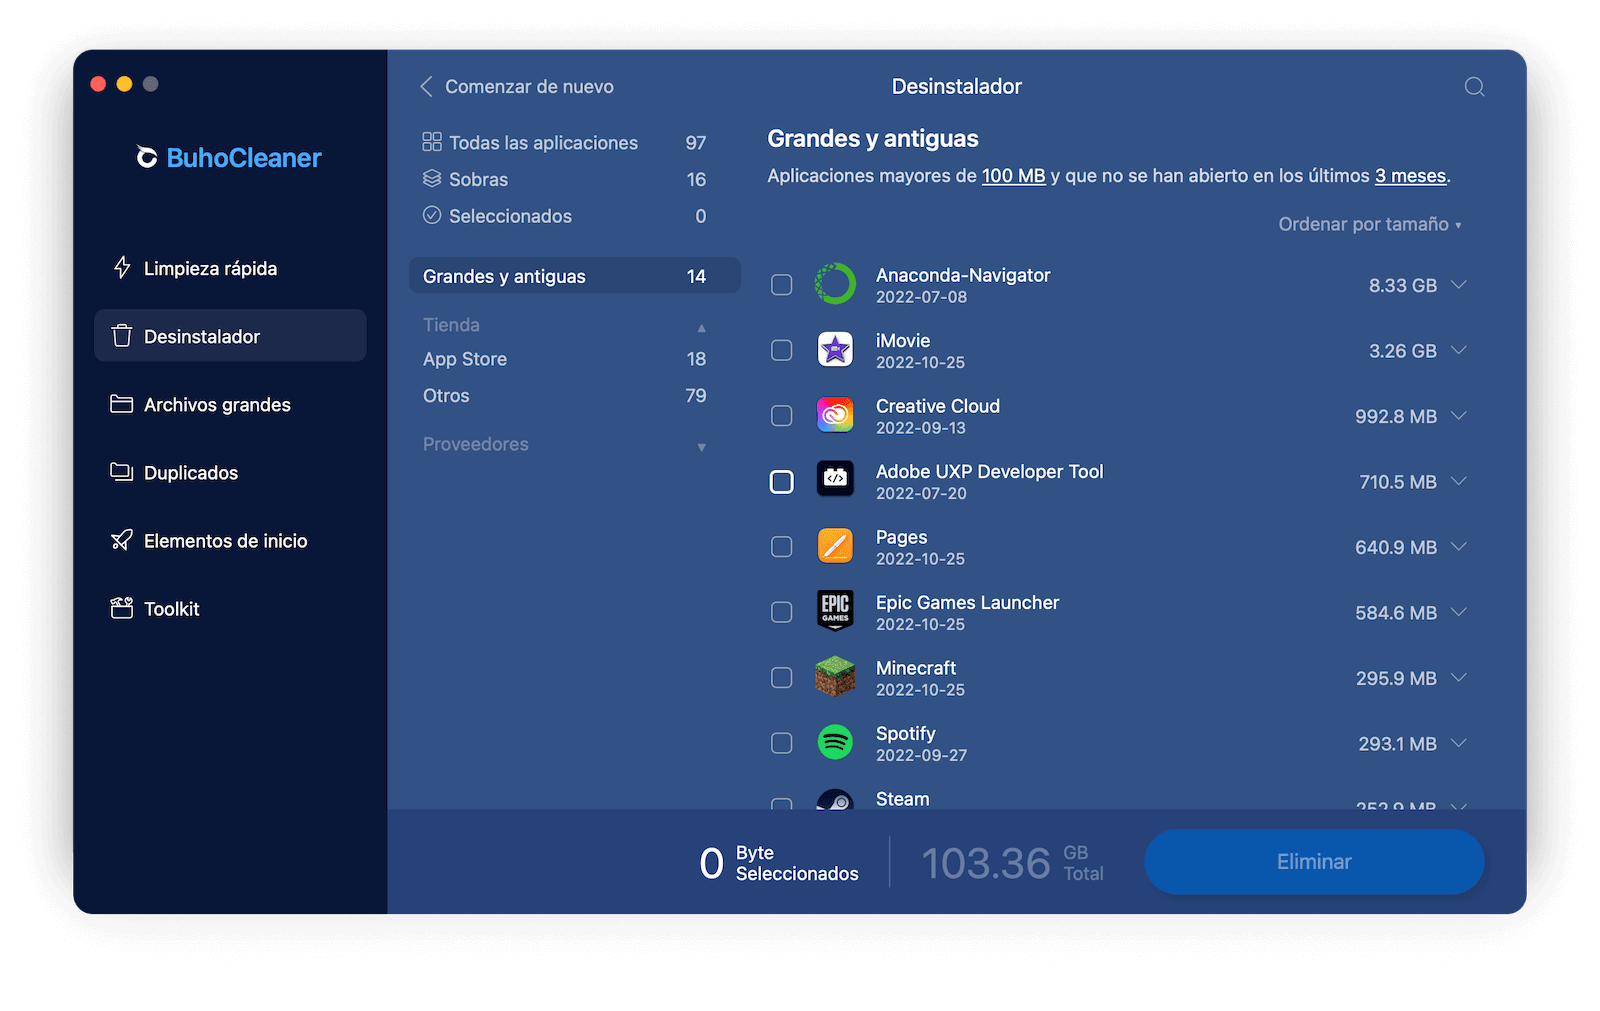1600x1011 pixels.
Task: Click the back chevron beside Comenzar de nuevo
Action: [427, 87]
